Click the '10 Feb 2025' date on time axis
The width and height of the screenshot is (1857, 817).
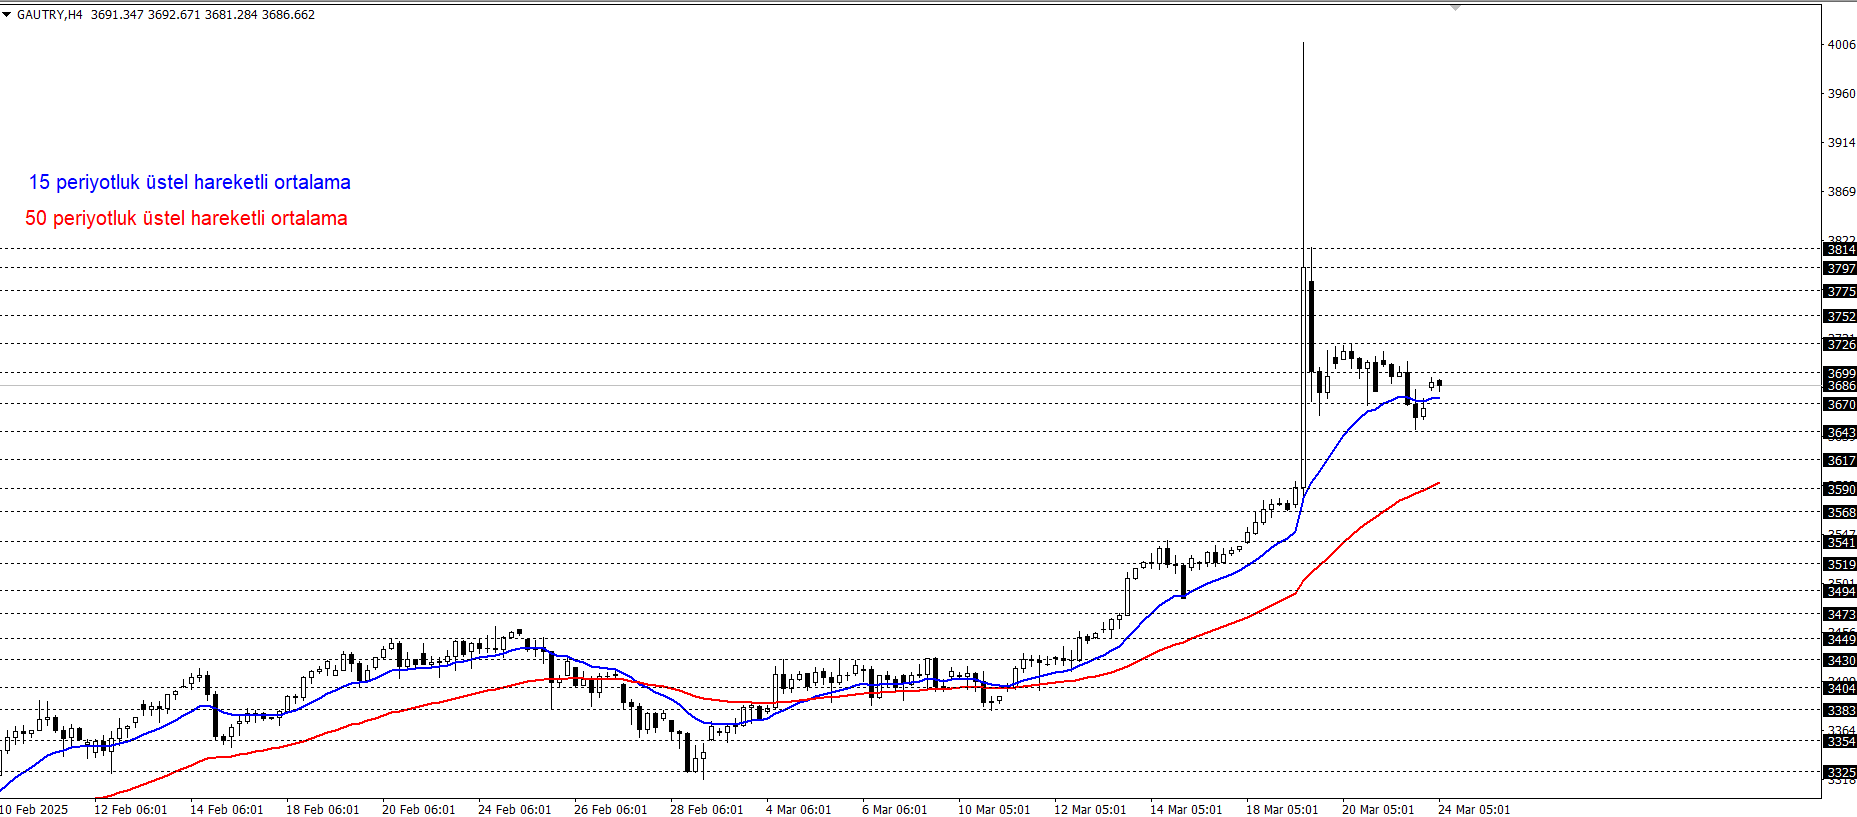pyautogui.click(x=34, y=809)
